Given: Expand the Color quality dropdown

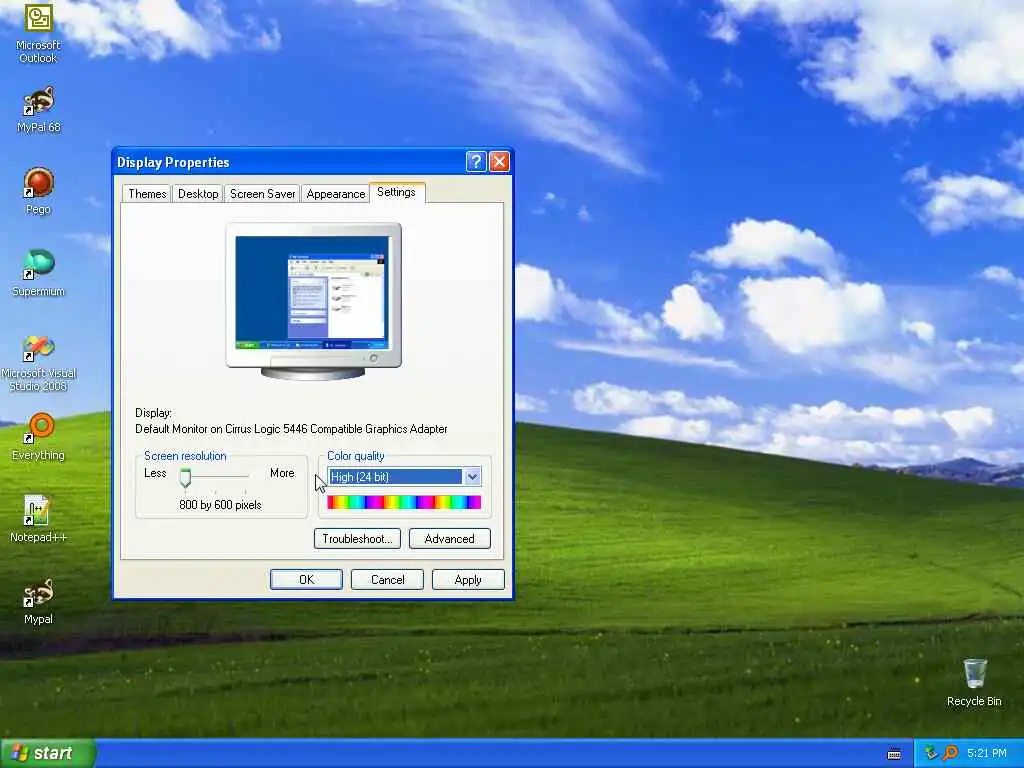Looking at the screenshot, I should [x=473, y=477].
